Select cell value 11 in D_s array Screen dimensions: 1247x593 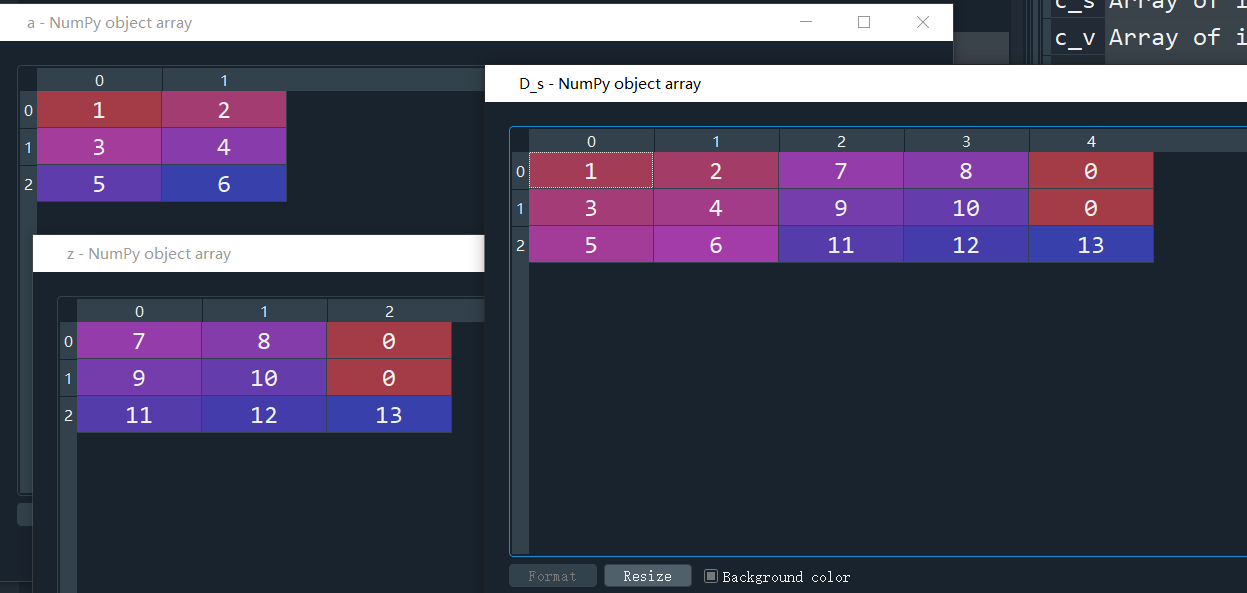coord(841,245)
